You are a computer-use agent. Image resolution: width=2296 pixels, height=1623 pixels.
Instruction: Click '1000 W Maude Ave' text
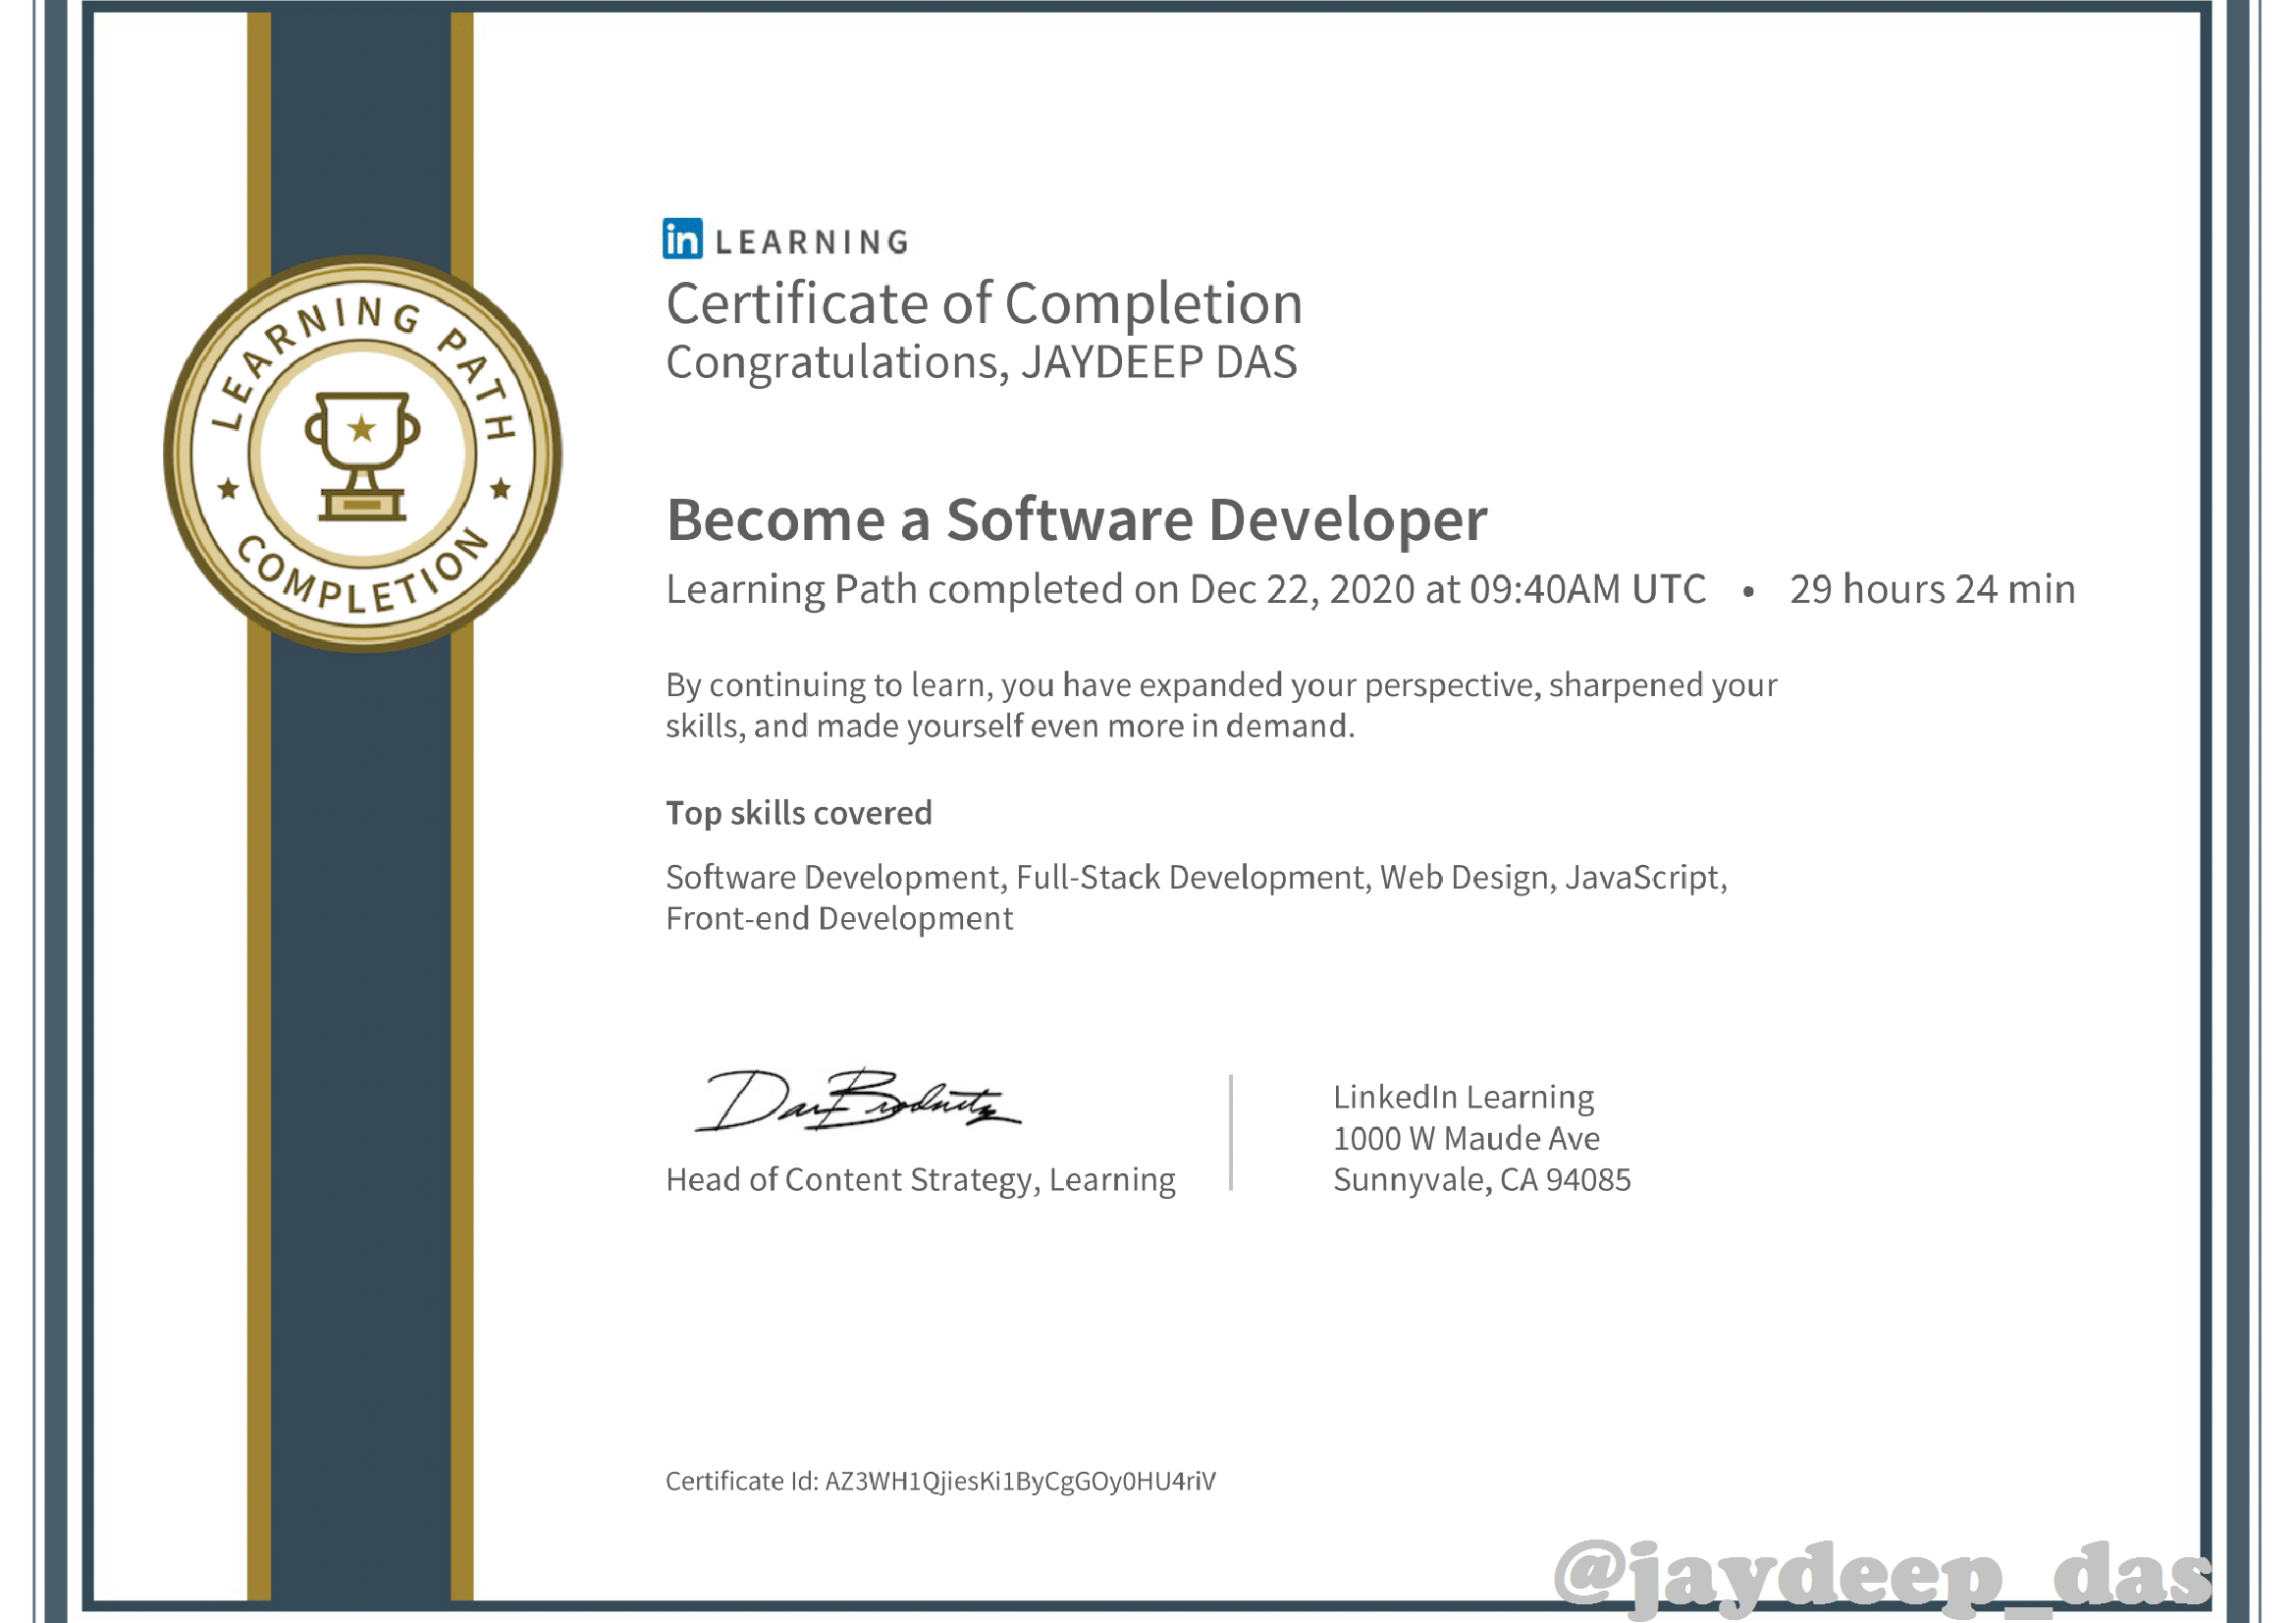click(1466, 1138)
